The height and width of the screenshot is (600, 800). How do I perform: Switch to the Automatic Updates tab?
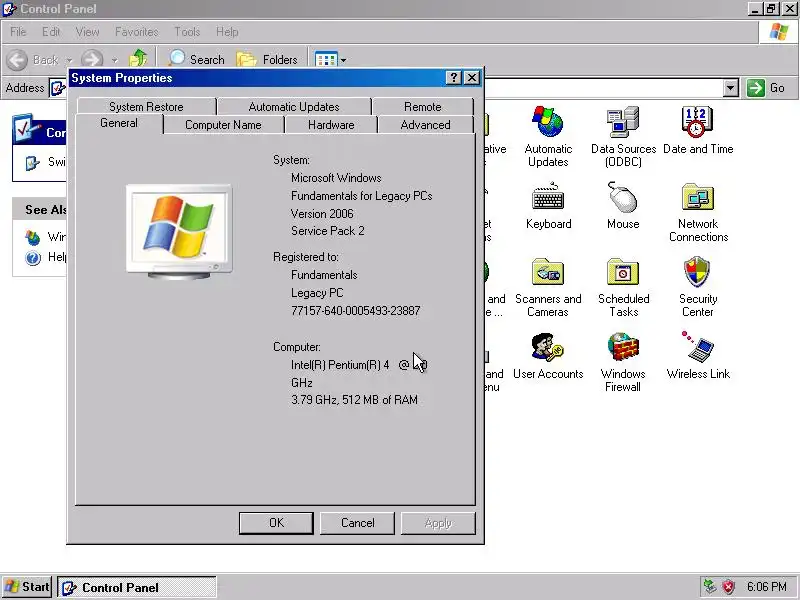click(294, 107)
